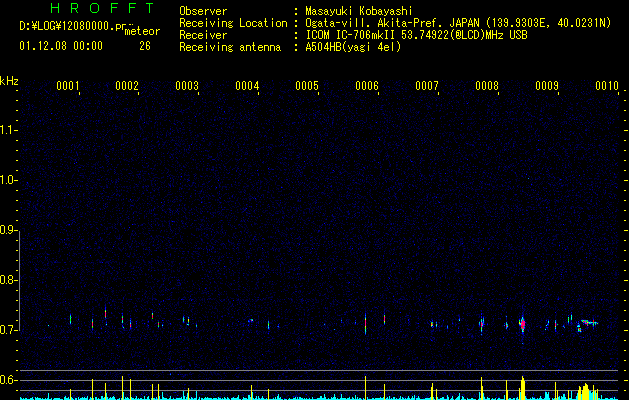Click time marker 0010
629x400 pixels.
click(607, 86)
